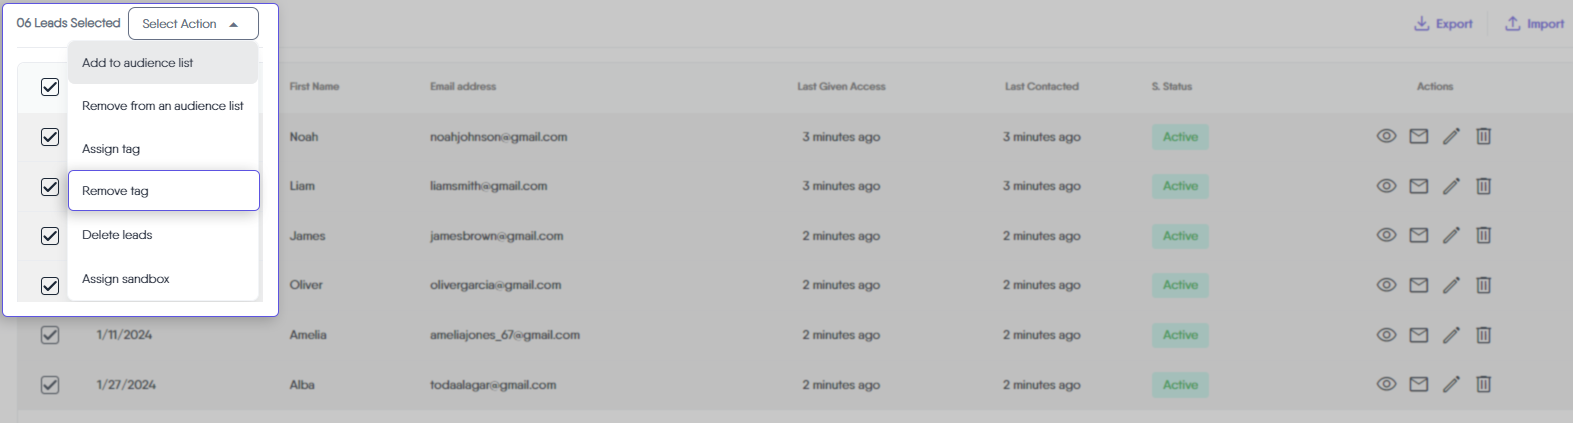Click the trash delete icon for Oliver
This screenshot has width=1573, height=423.
pos(1483,285)
